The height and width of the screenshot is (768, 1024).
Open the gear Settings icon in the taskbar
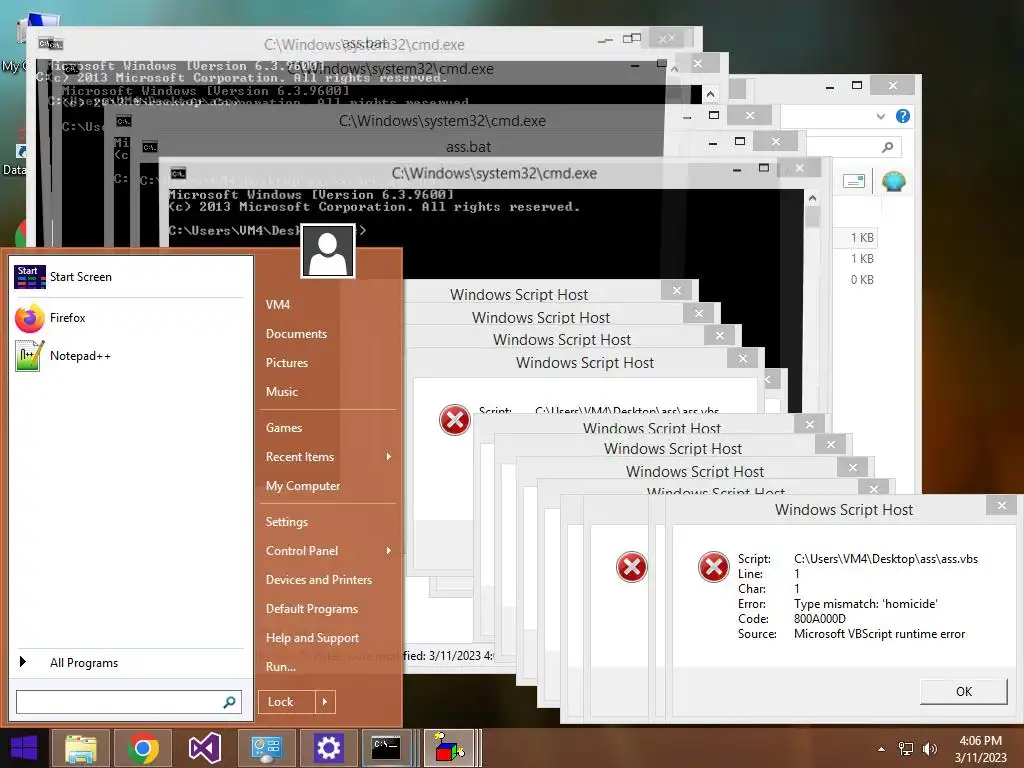point(328,748)
